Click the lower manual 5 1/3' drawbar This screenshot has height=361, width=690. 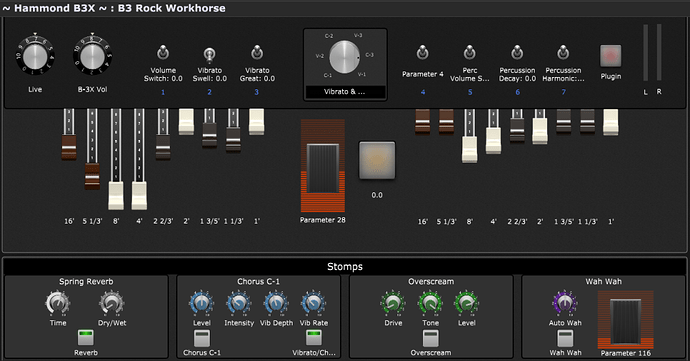(x=446, y=122)
